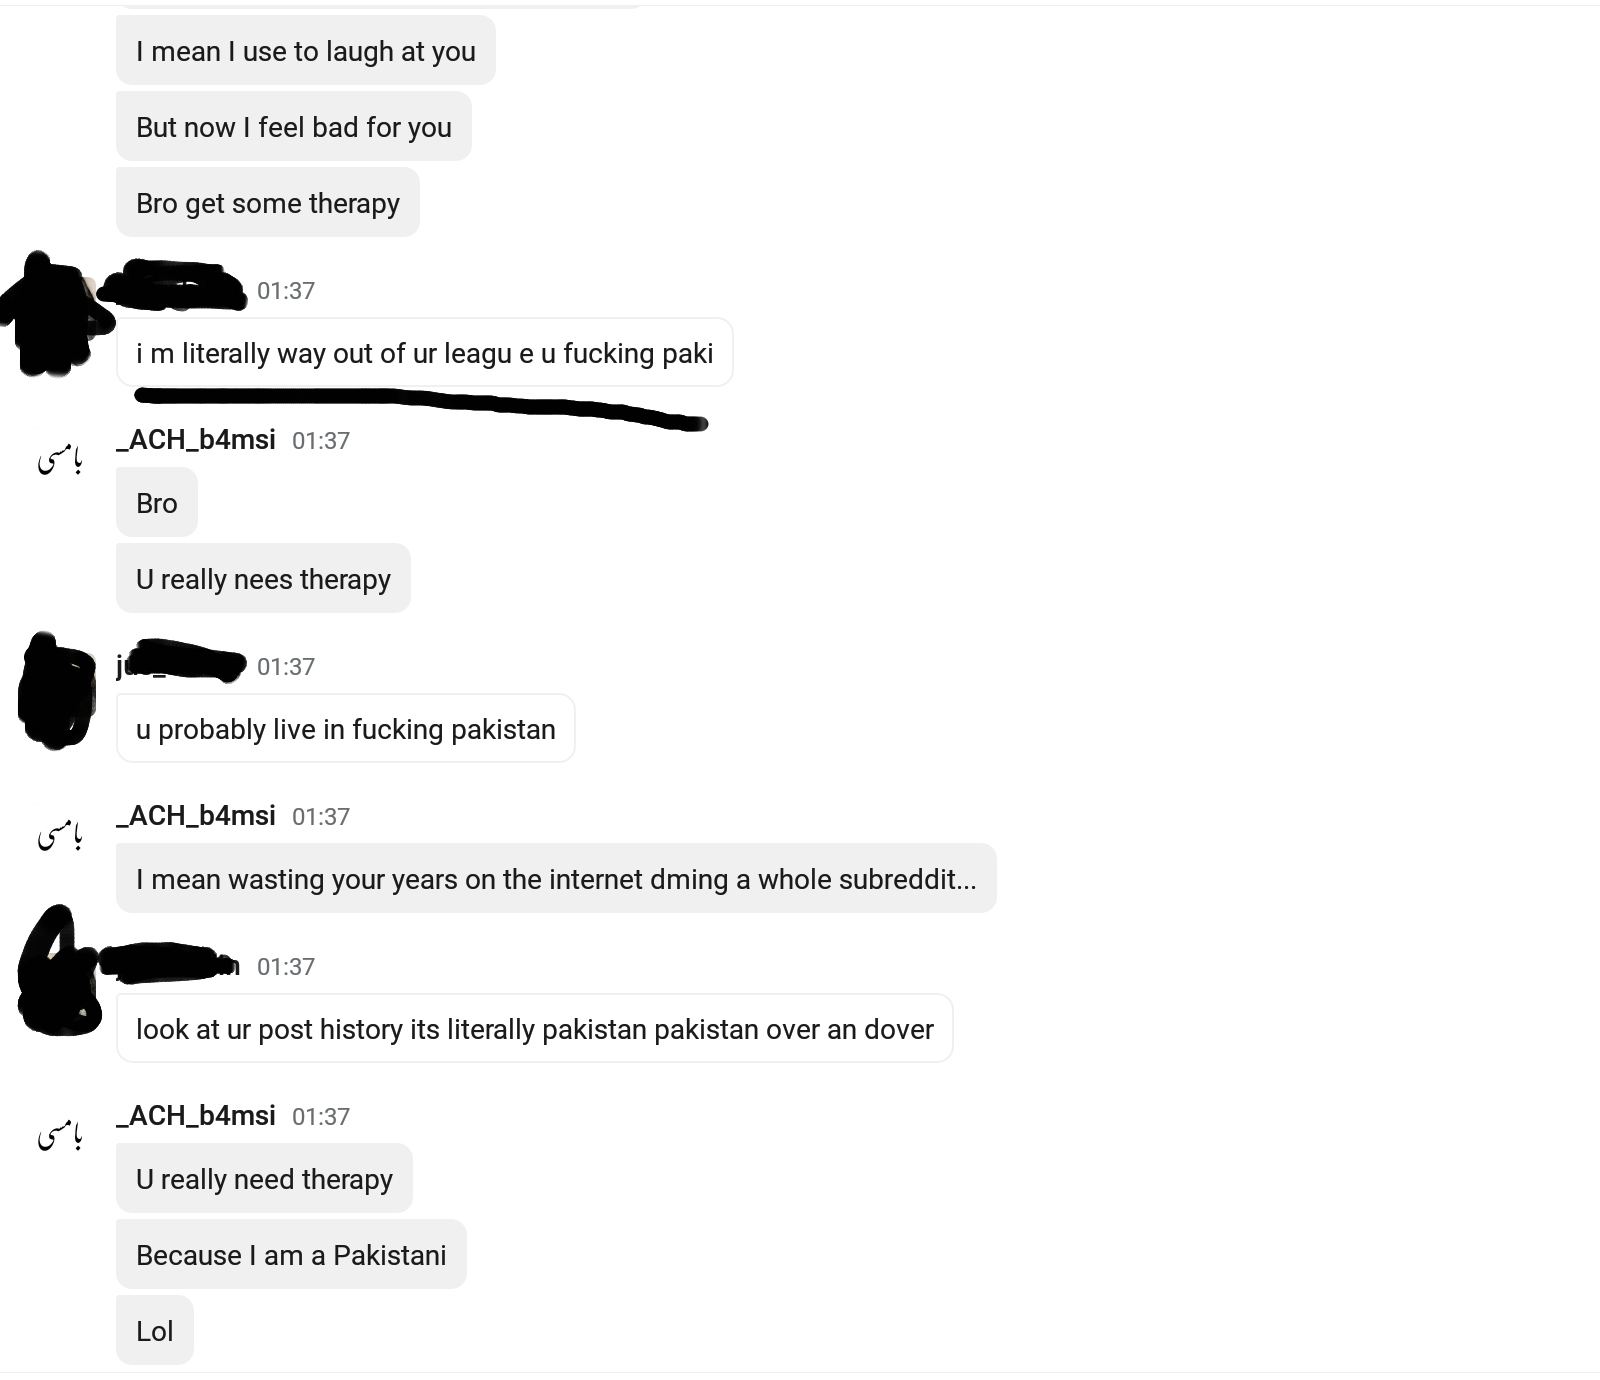Open _ACH_b4msi username above 'wasting your years'

196,816
